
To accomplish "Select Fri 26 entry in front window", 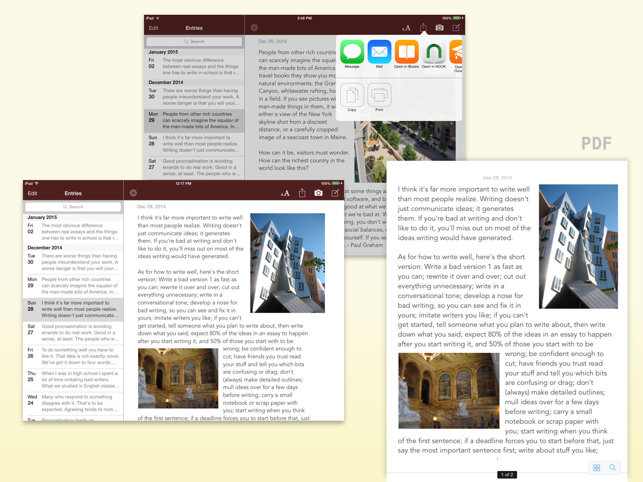I will [73, 356].
